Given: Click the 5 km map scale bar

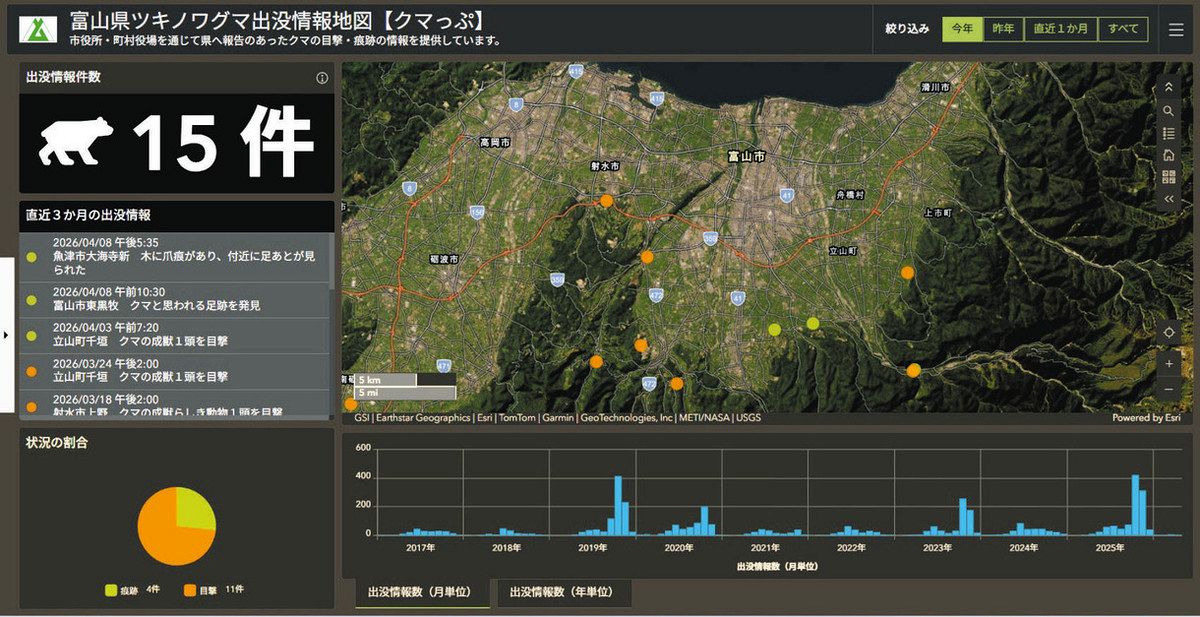Looking at the screenshot, I should [x=386, y=380].
